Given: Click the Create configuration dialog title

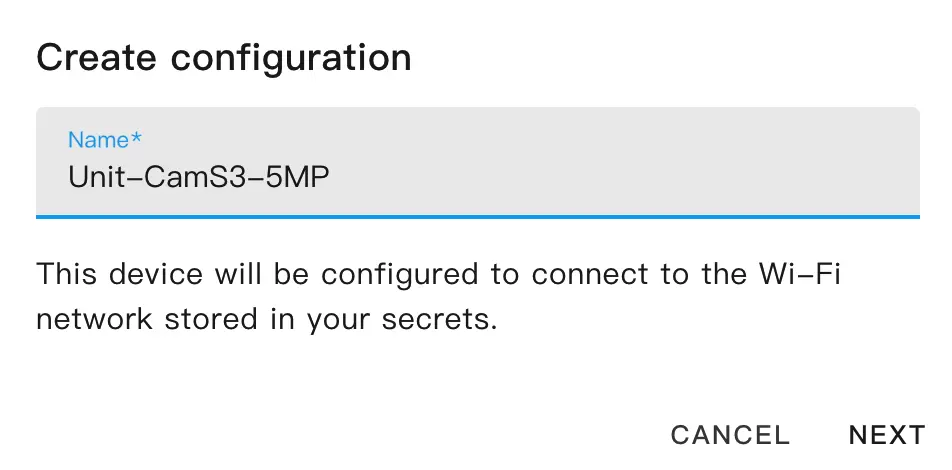Looking at the screenshot, I should click(x=224, y=57).
